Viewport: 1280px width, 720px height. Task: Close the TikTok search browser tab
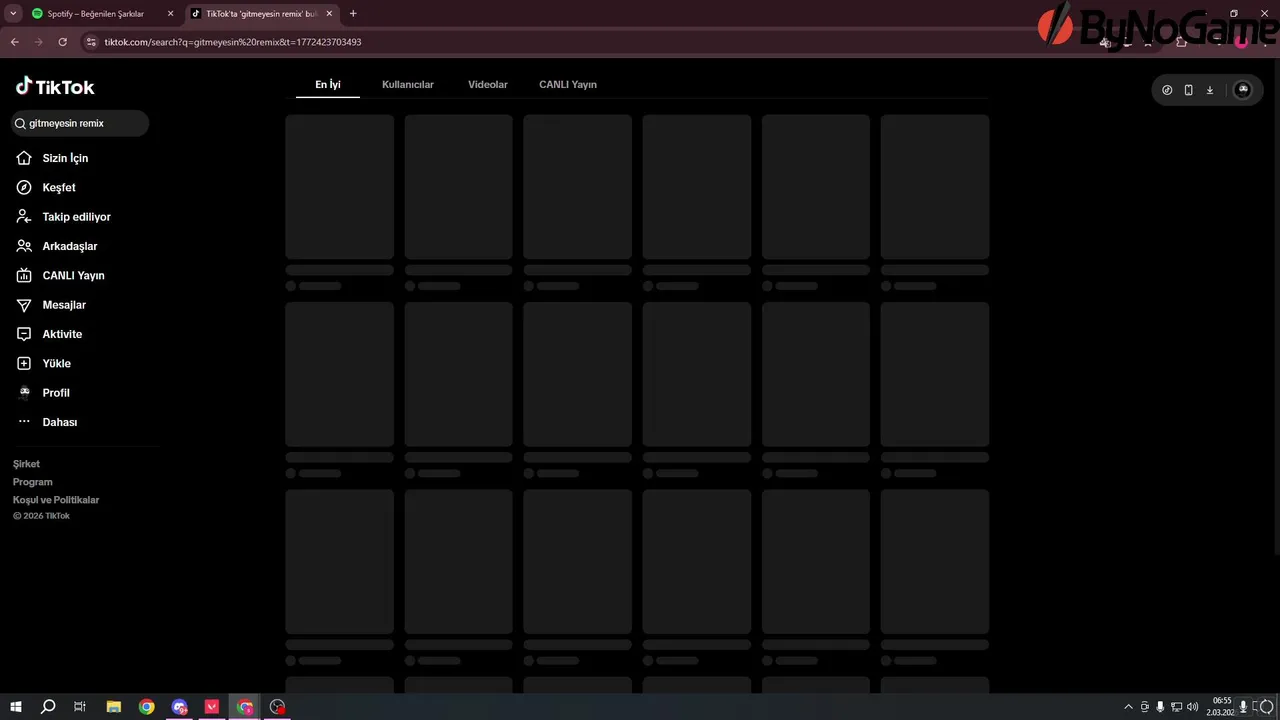click(x=329, y=14)
